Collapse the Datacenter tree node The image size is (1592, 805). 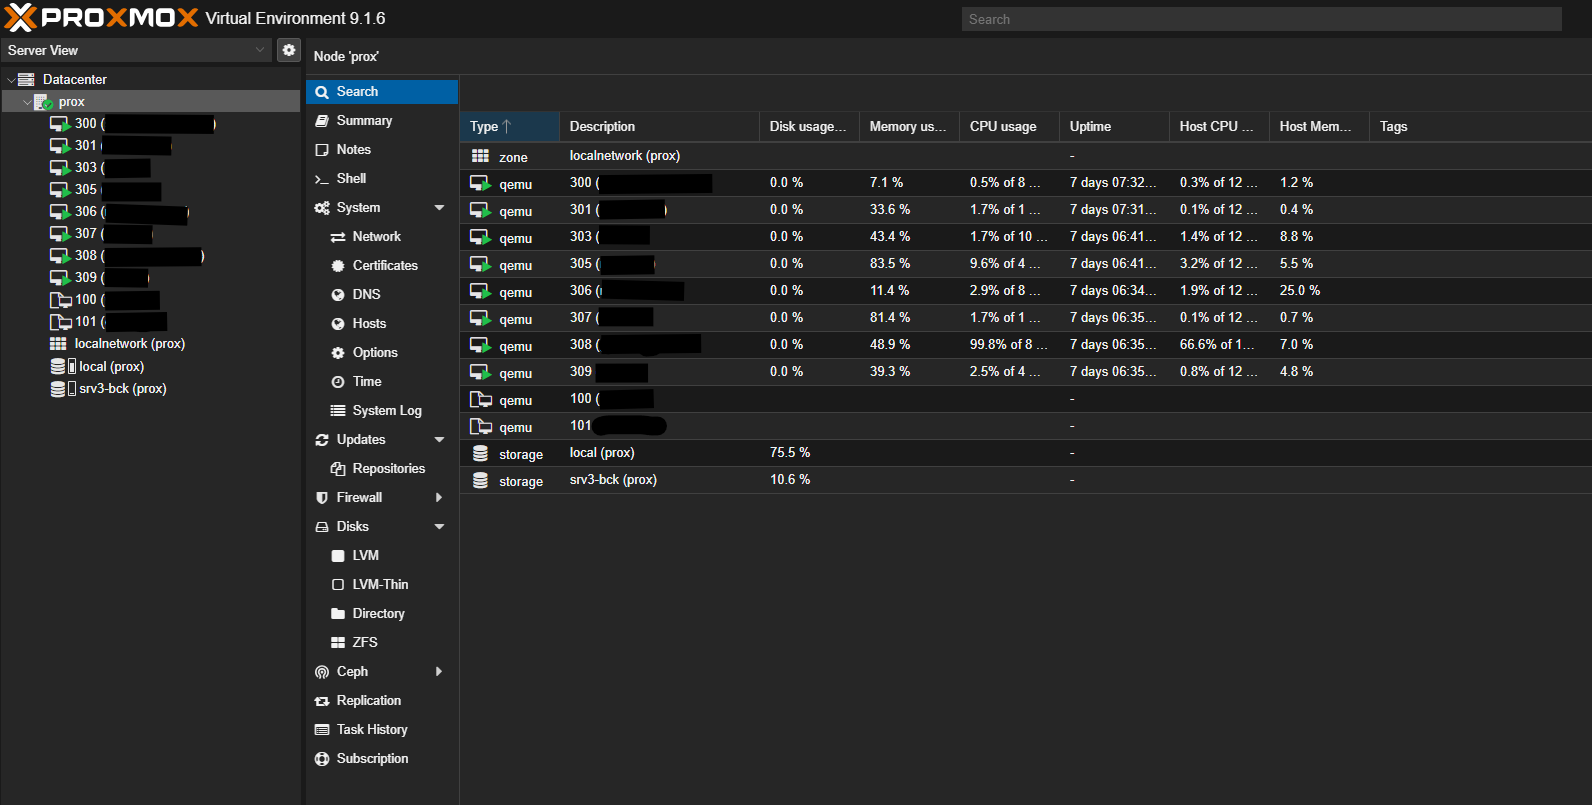(11, 80)
